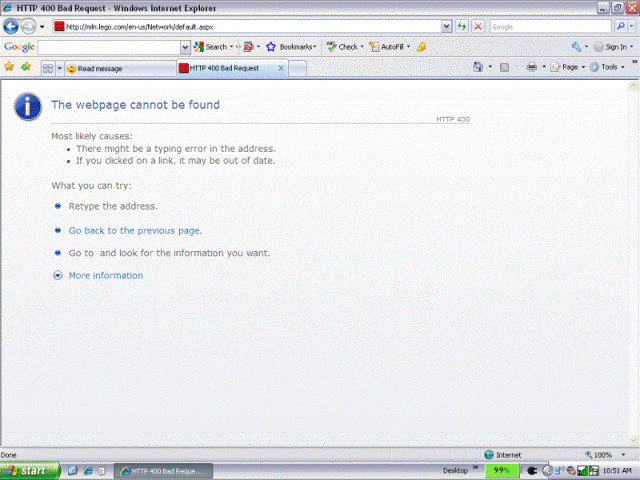Close the HTTP 400 Bad Request tab

[x=281, y=68]
